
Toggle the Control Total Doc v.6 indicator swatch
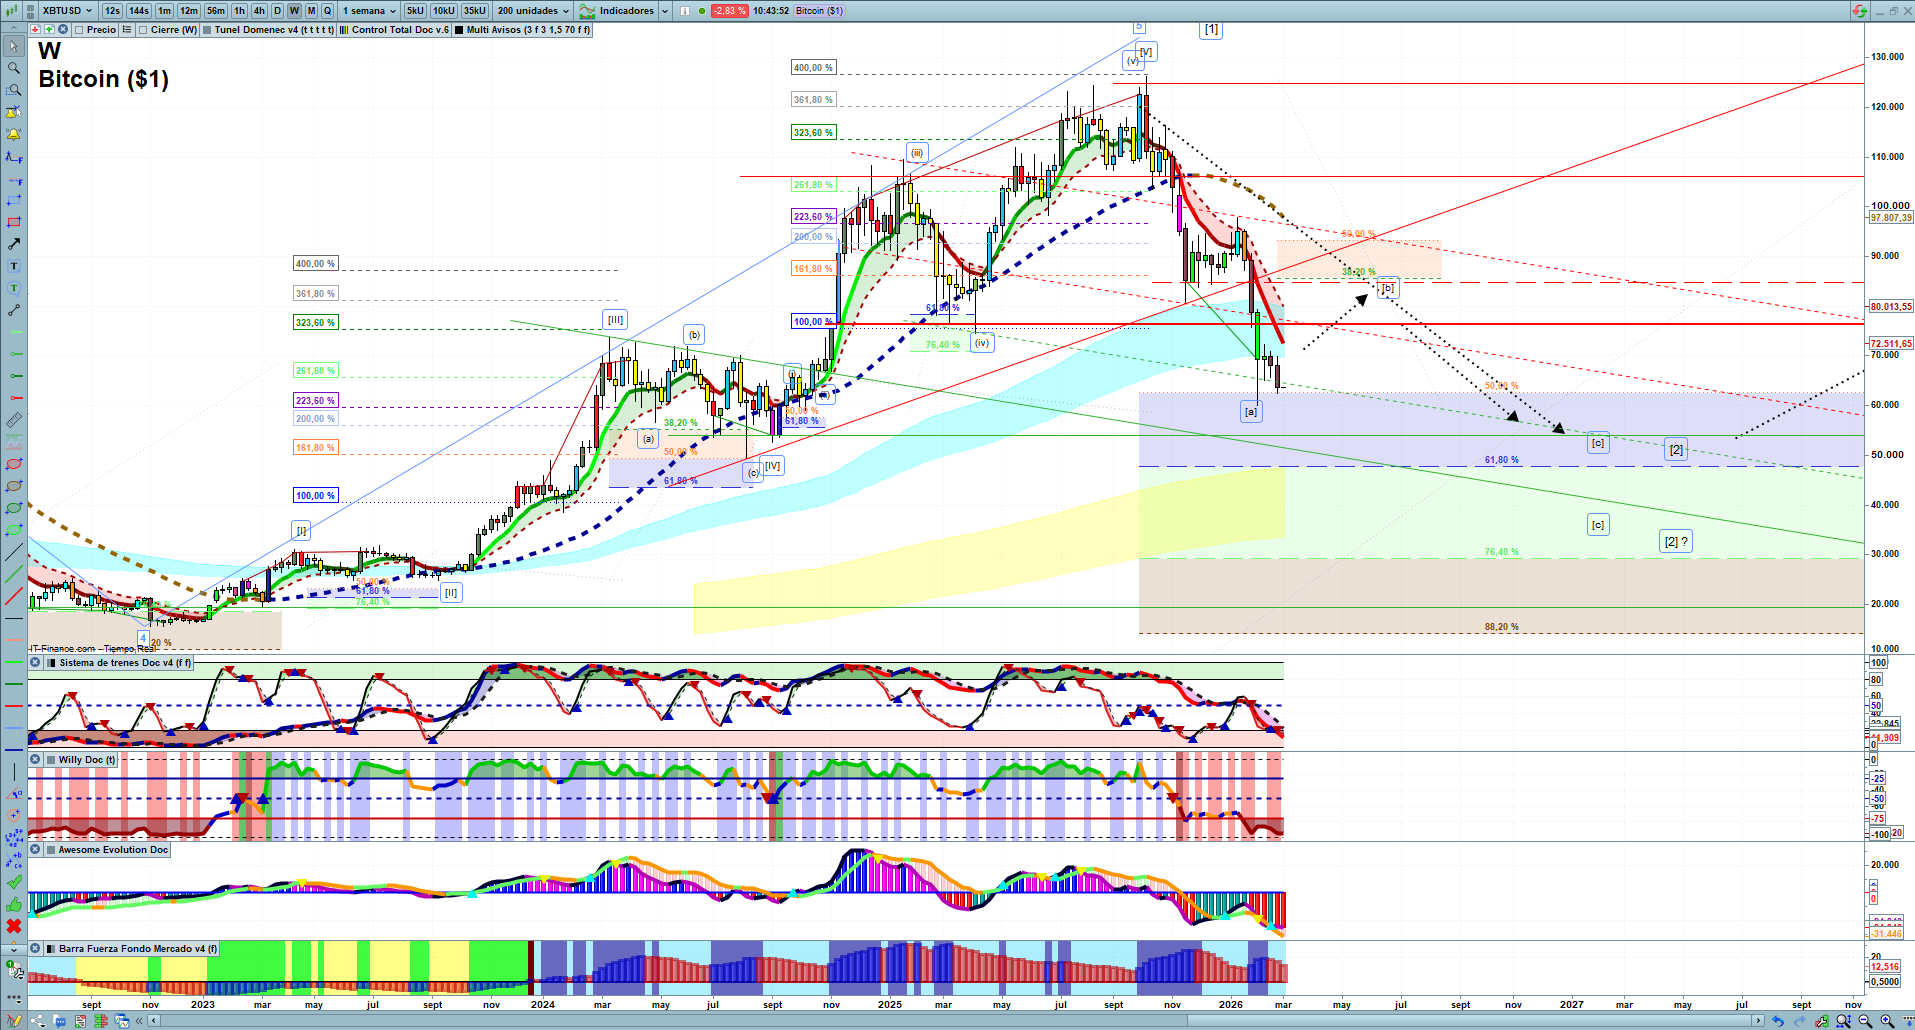pos(344,30)
